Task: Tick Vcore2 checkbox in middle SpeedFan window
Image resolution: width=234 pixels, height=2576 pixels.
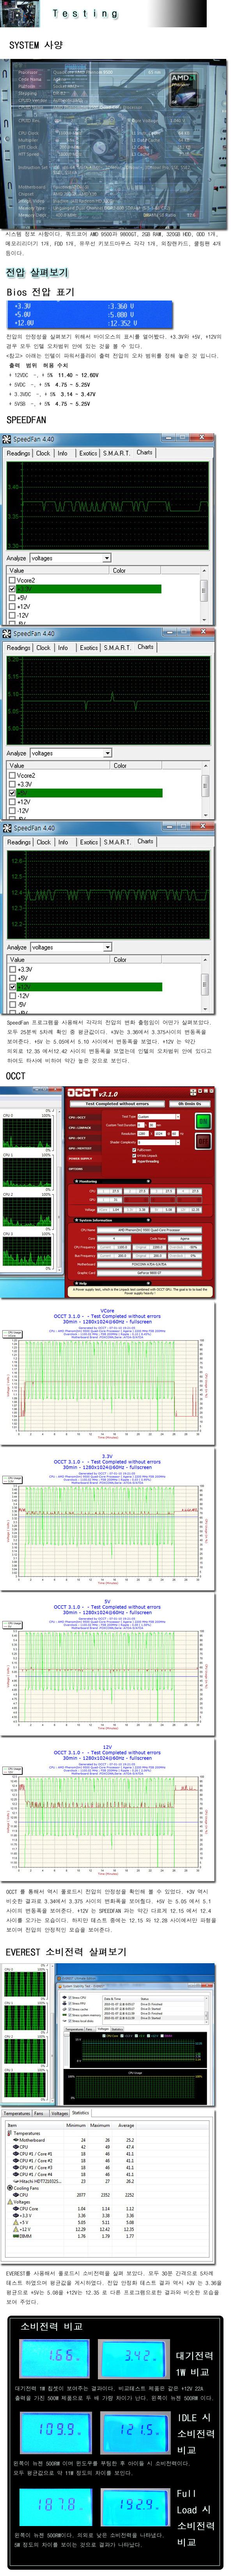Action: coord(12,775)
